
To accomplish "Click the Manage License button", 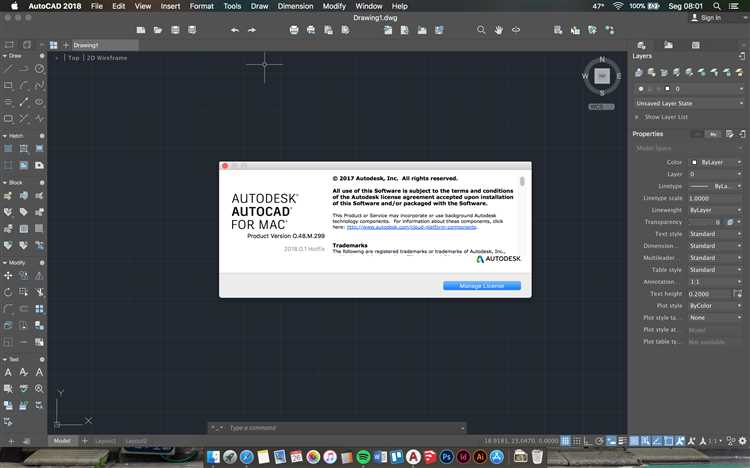I will tap(482, 286).
